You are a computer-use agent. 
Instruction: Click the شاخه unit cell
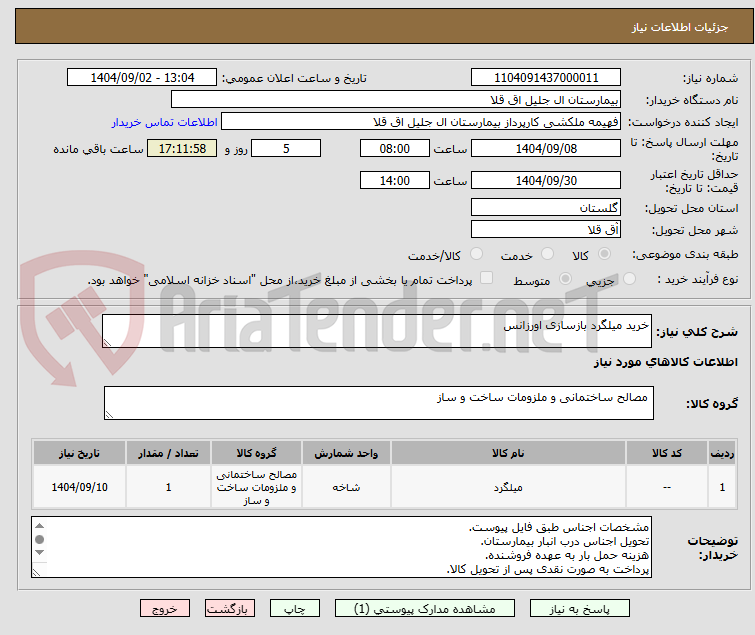(x=346, y=487)
